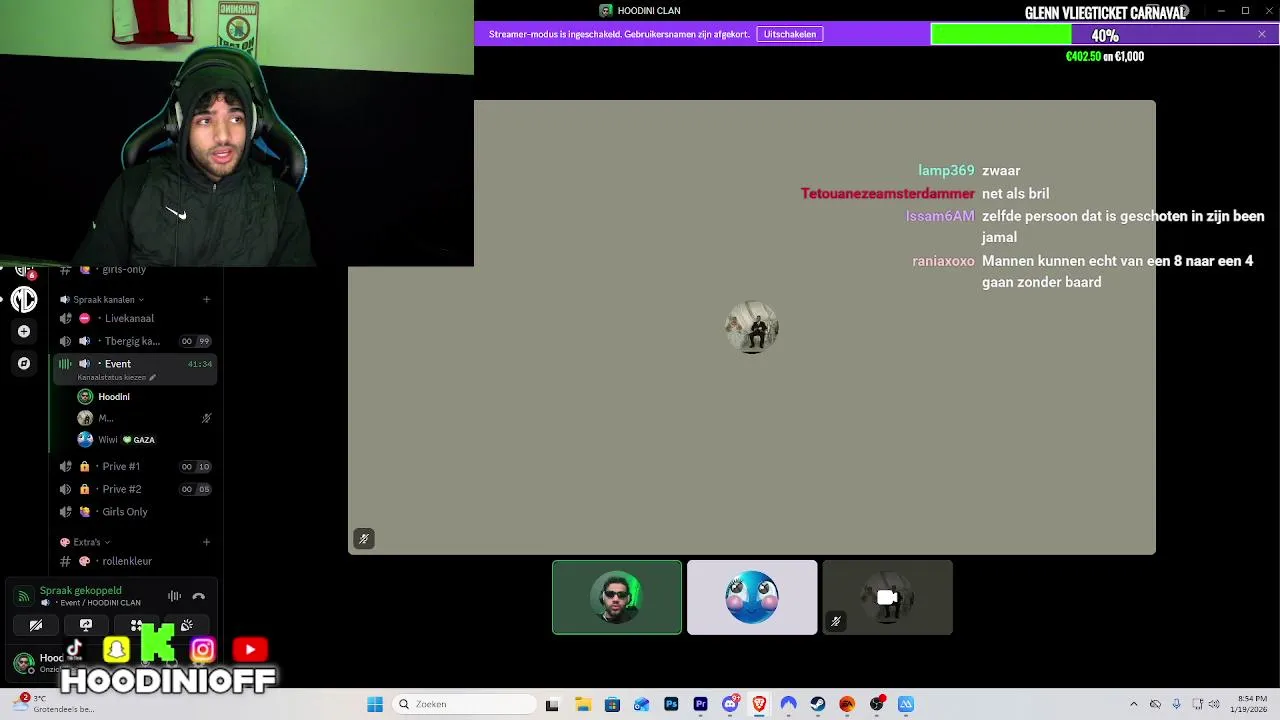Open clock showing 8:54 PM
The image size is (1280, 720).
[1251, 704]
